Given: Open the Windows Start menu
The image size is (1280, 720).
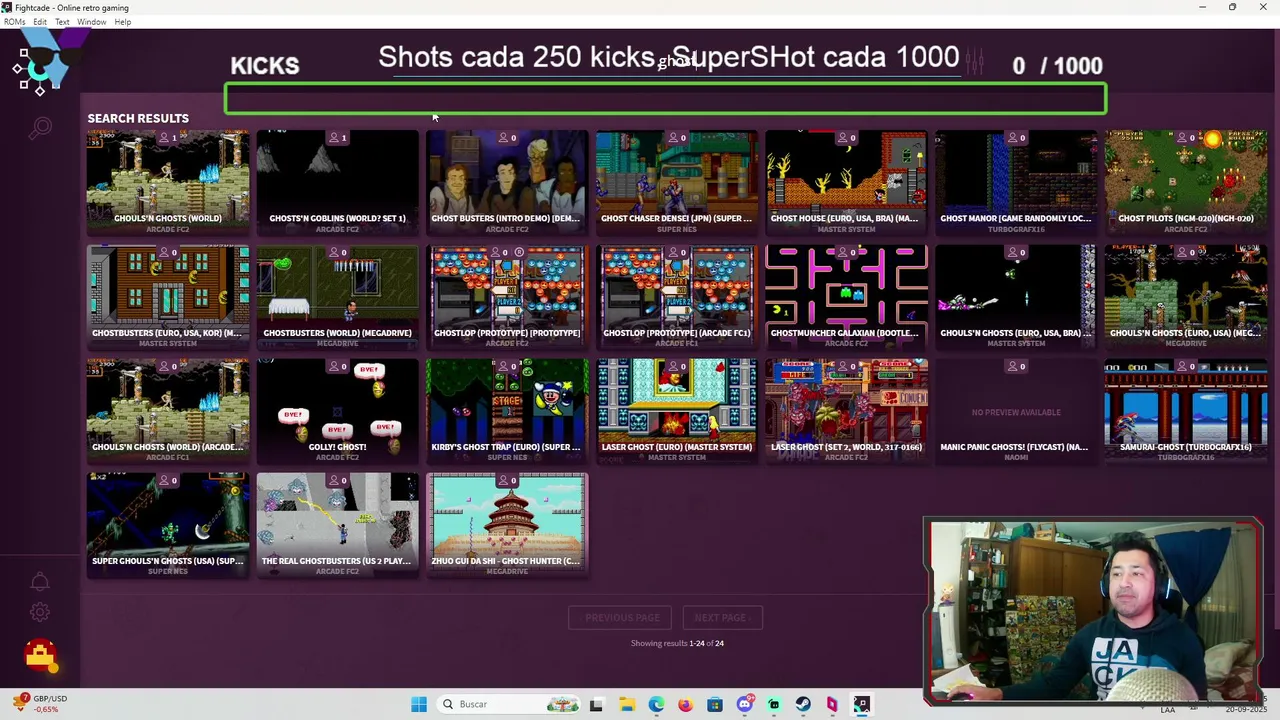Looking at the screenshot, I should [419, 704].
